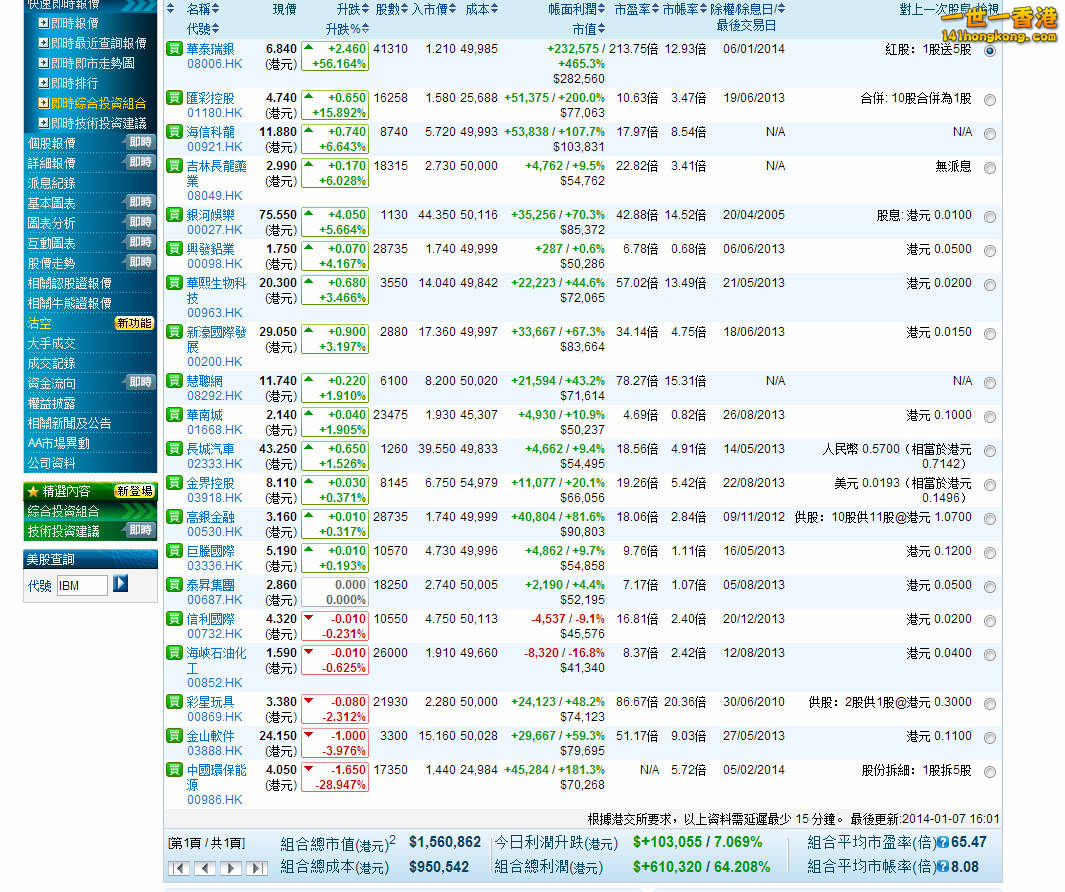Open the 華泰瑞銀 stock name link
This screenshot has height=892, width=1065.
[x=211, y=49]
